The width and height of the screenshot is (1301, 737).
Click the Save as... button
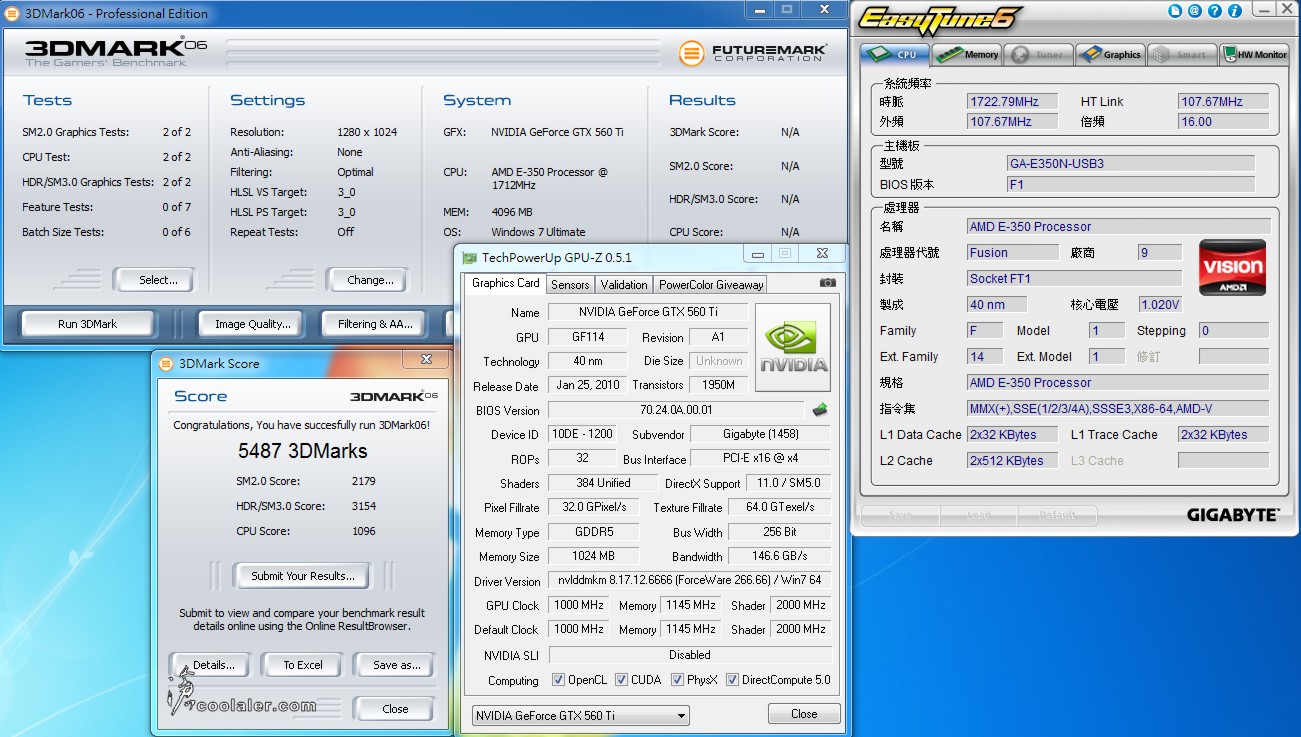[395, 665]
